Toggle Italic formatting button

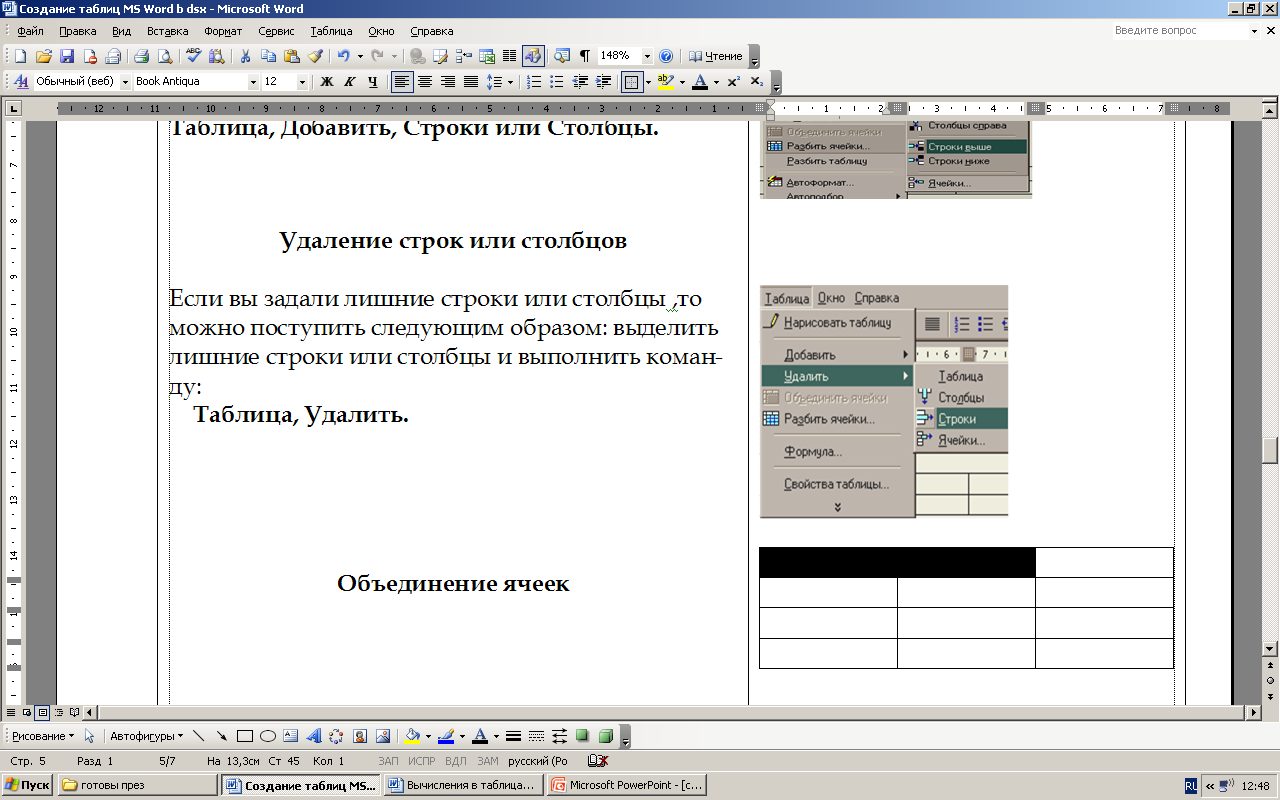(350, 82)
